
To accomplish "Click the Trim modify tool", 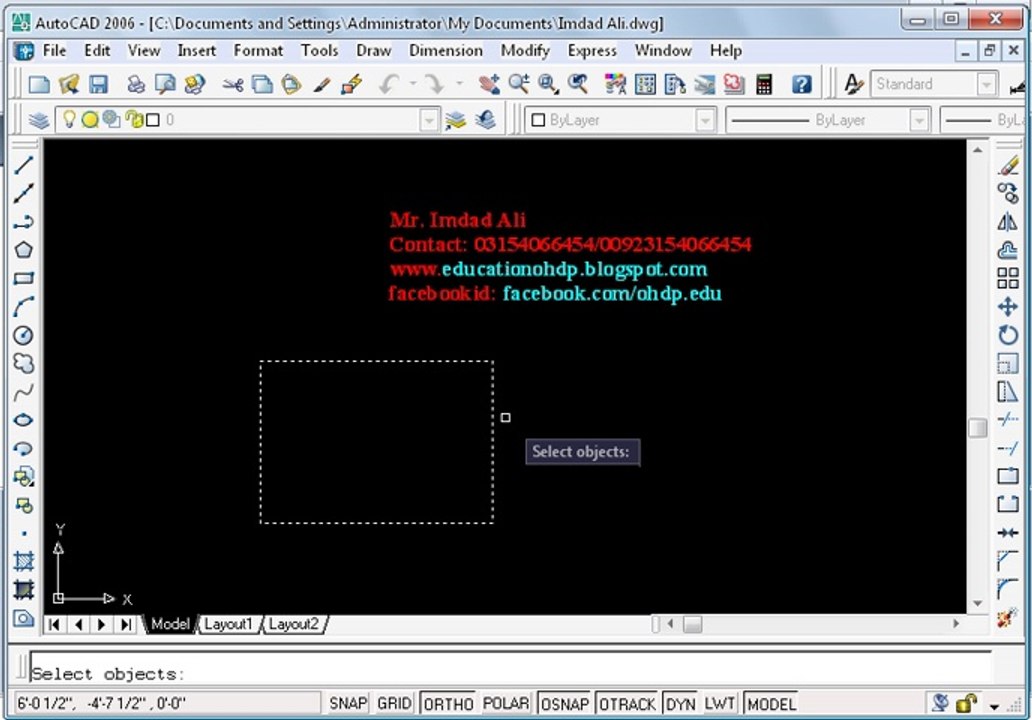I will coord(1008,419).
